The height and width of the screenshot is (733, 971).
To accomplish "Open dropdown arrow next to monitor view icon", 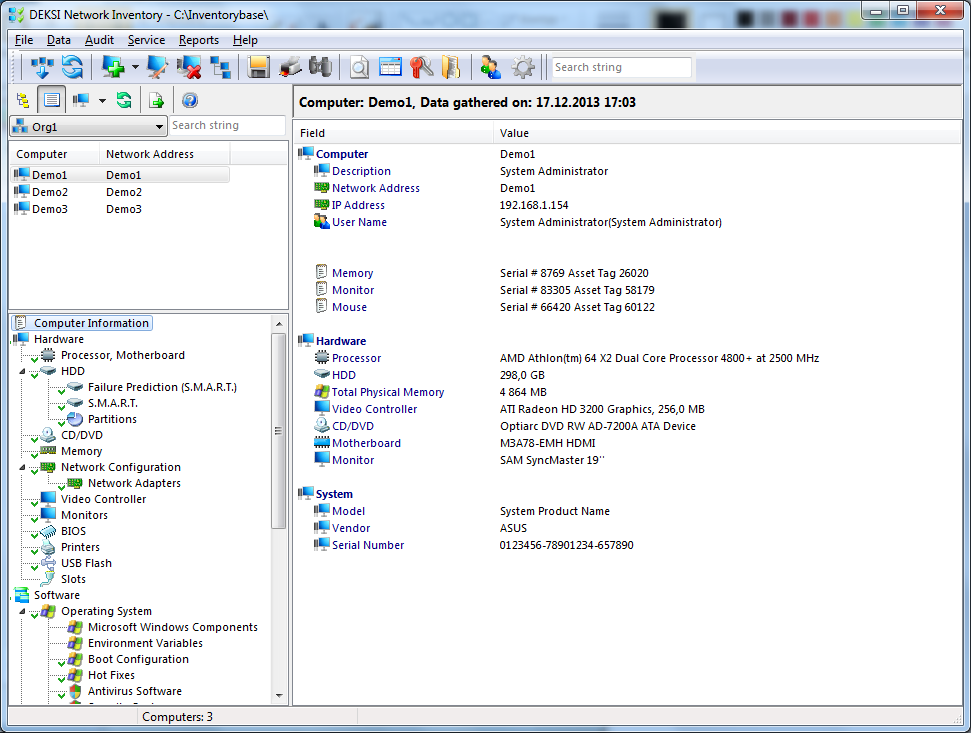I will tap(102, 100).
